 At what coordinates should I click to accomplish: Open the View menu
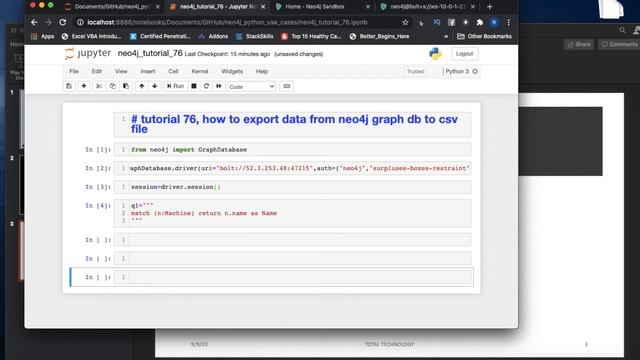tap(121, 71)
